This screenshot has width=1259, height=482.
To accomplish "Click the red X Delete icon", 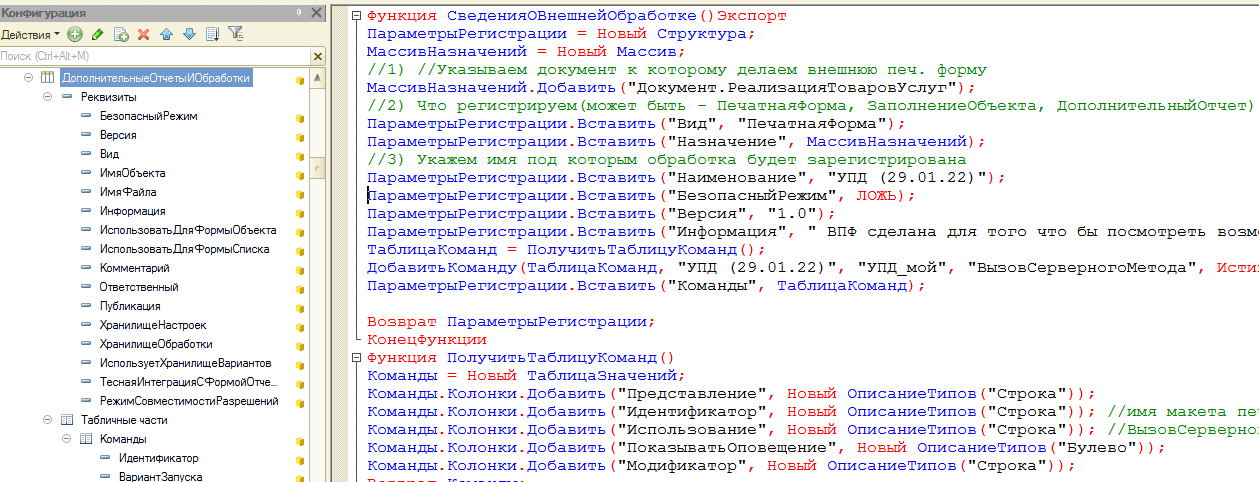I will coord(143,34).
